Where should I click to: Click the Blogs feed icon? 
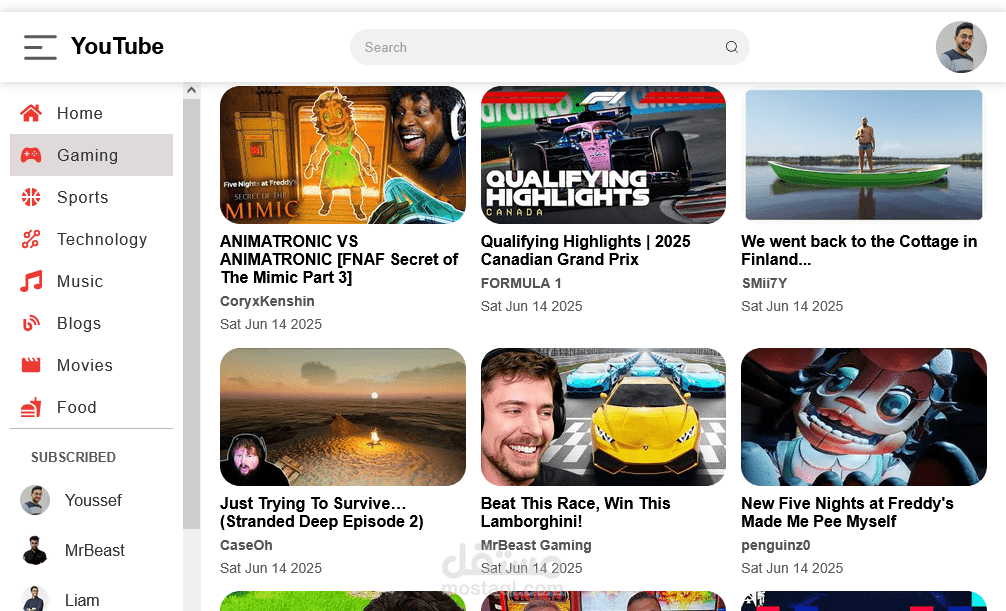click(x=31, y=323)
